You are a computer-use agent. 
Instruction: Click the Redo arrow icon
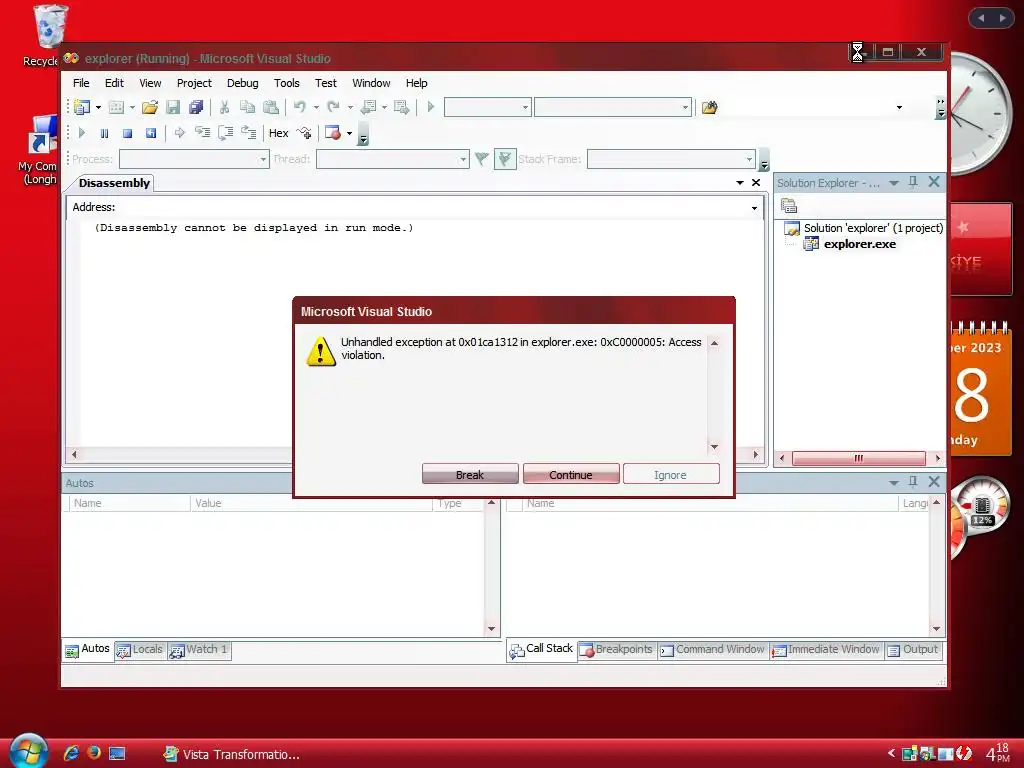tap(334, 107)
